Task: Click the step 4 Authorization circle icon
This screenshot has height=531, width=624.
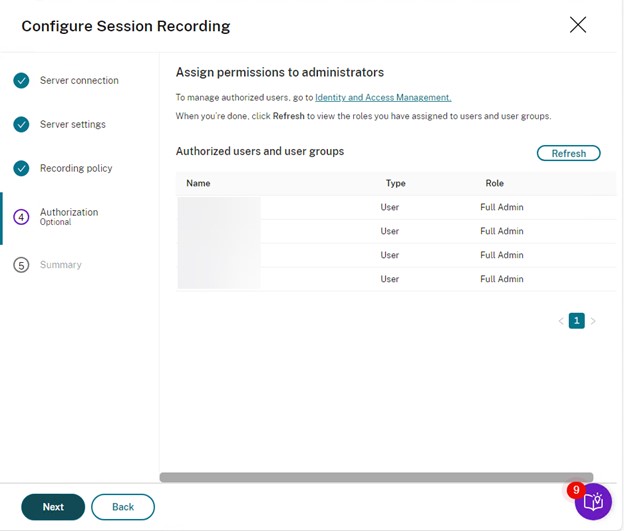Action: coord(21,217)
